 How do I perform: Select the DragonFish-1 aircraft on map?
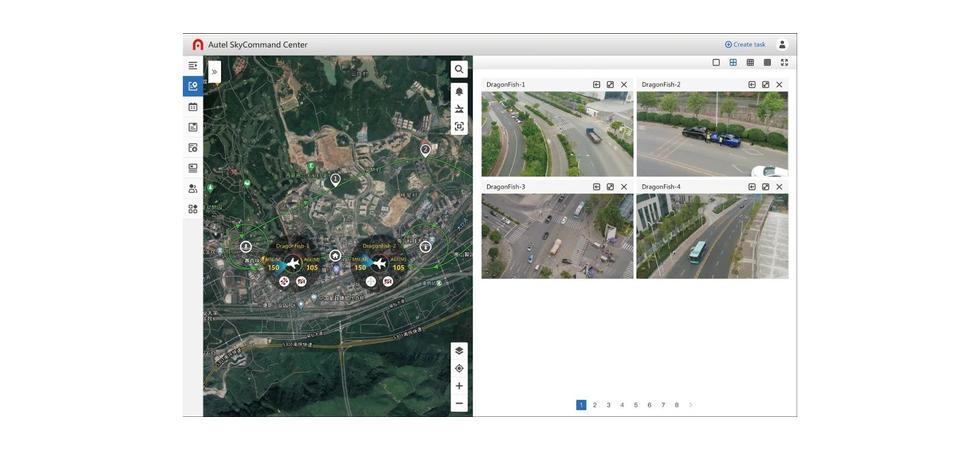292,263
